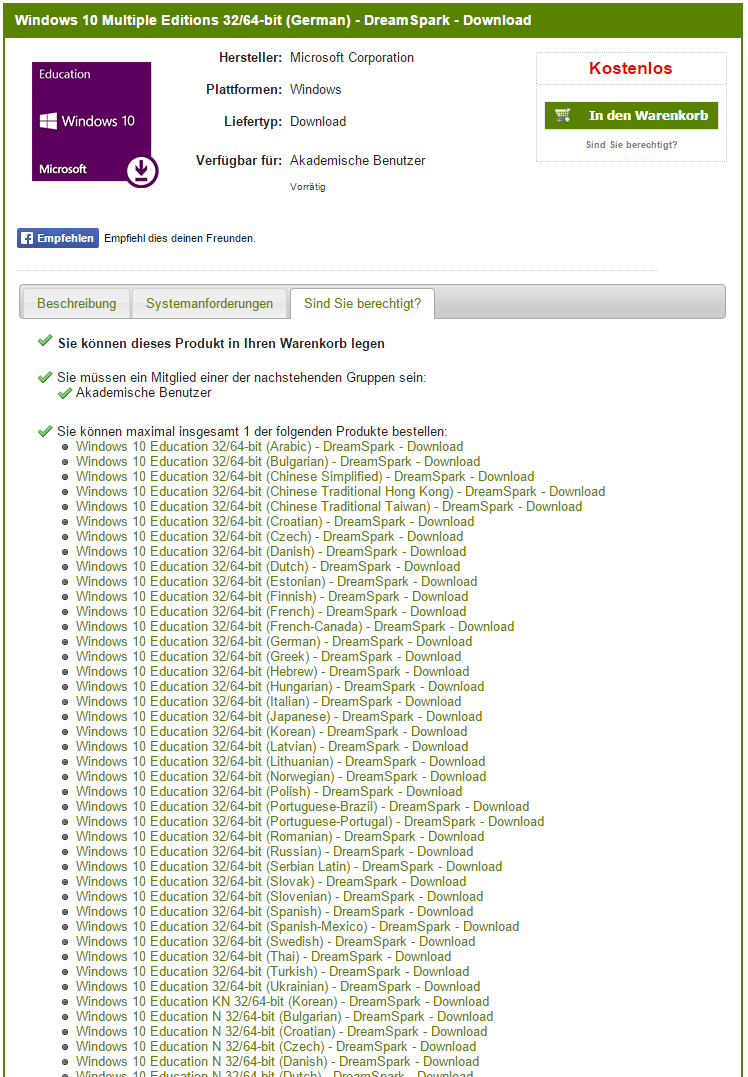Open Windows 10 Education N (Danish) link

277,1061
